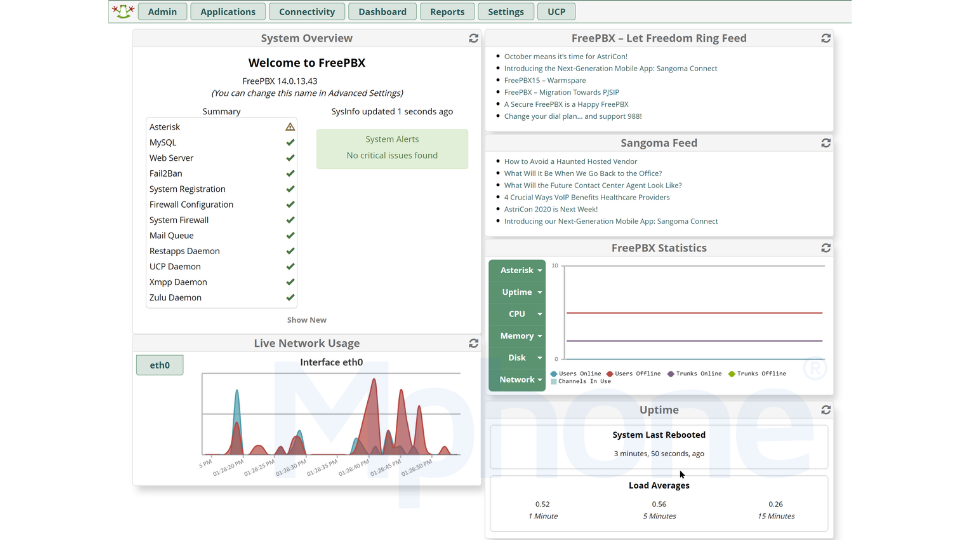Viewport: 960px width, 540px height.
Task: Open 'How to Avoid a Haunted Hosted Vendor'
Action: [571, 162]
